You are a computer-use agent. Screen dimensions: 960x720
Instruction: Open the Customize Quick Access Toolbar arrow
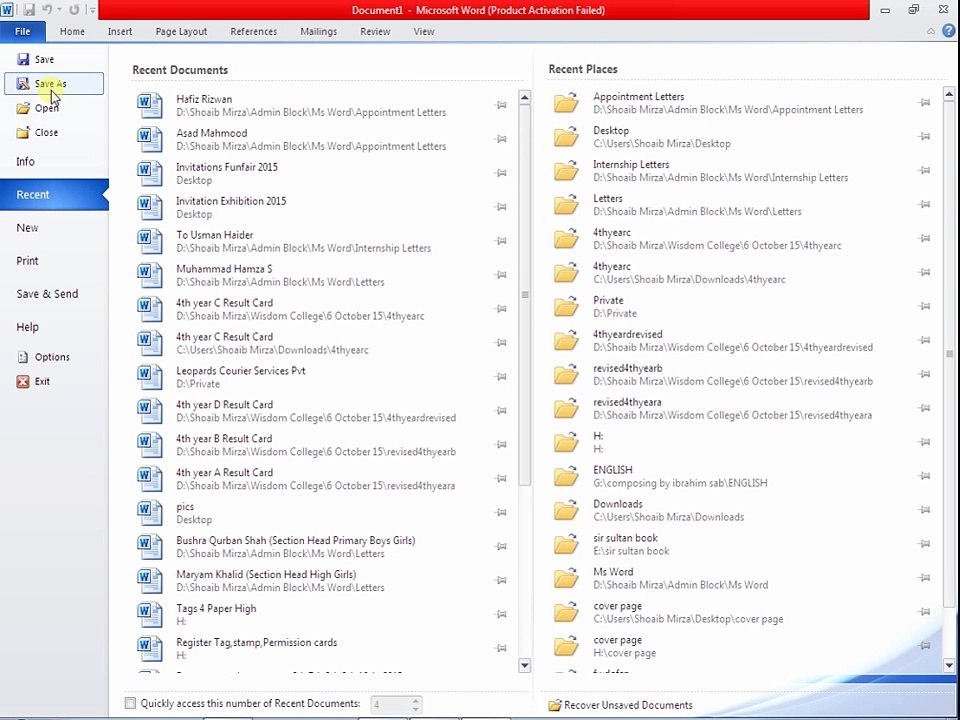(92, 10)
